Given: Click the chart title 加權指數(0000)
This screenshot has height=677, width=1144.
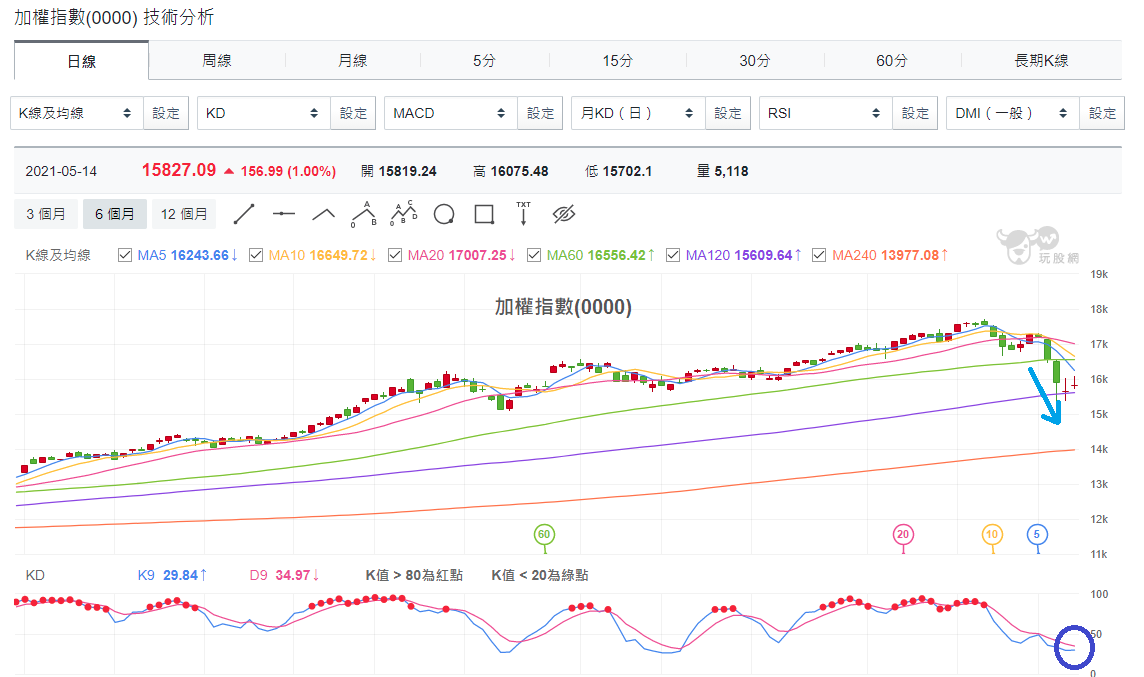Looking at the screenshot, I should [x=563, y=306].
